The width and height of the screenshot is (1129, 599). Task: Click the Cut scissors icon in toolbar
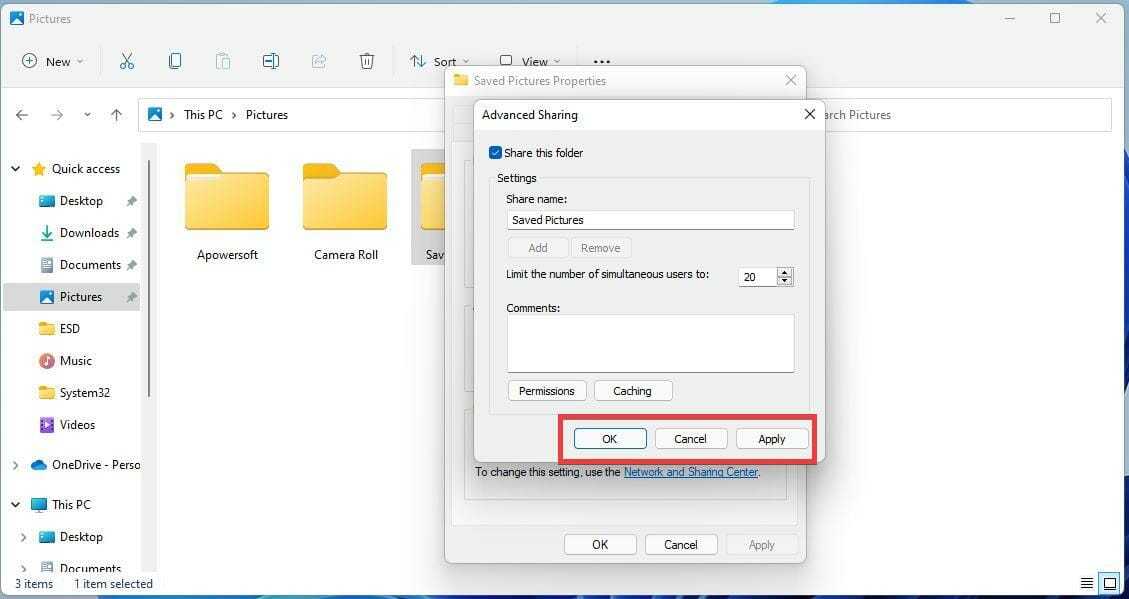[x=127, y=61]
